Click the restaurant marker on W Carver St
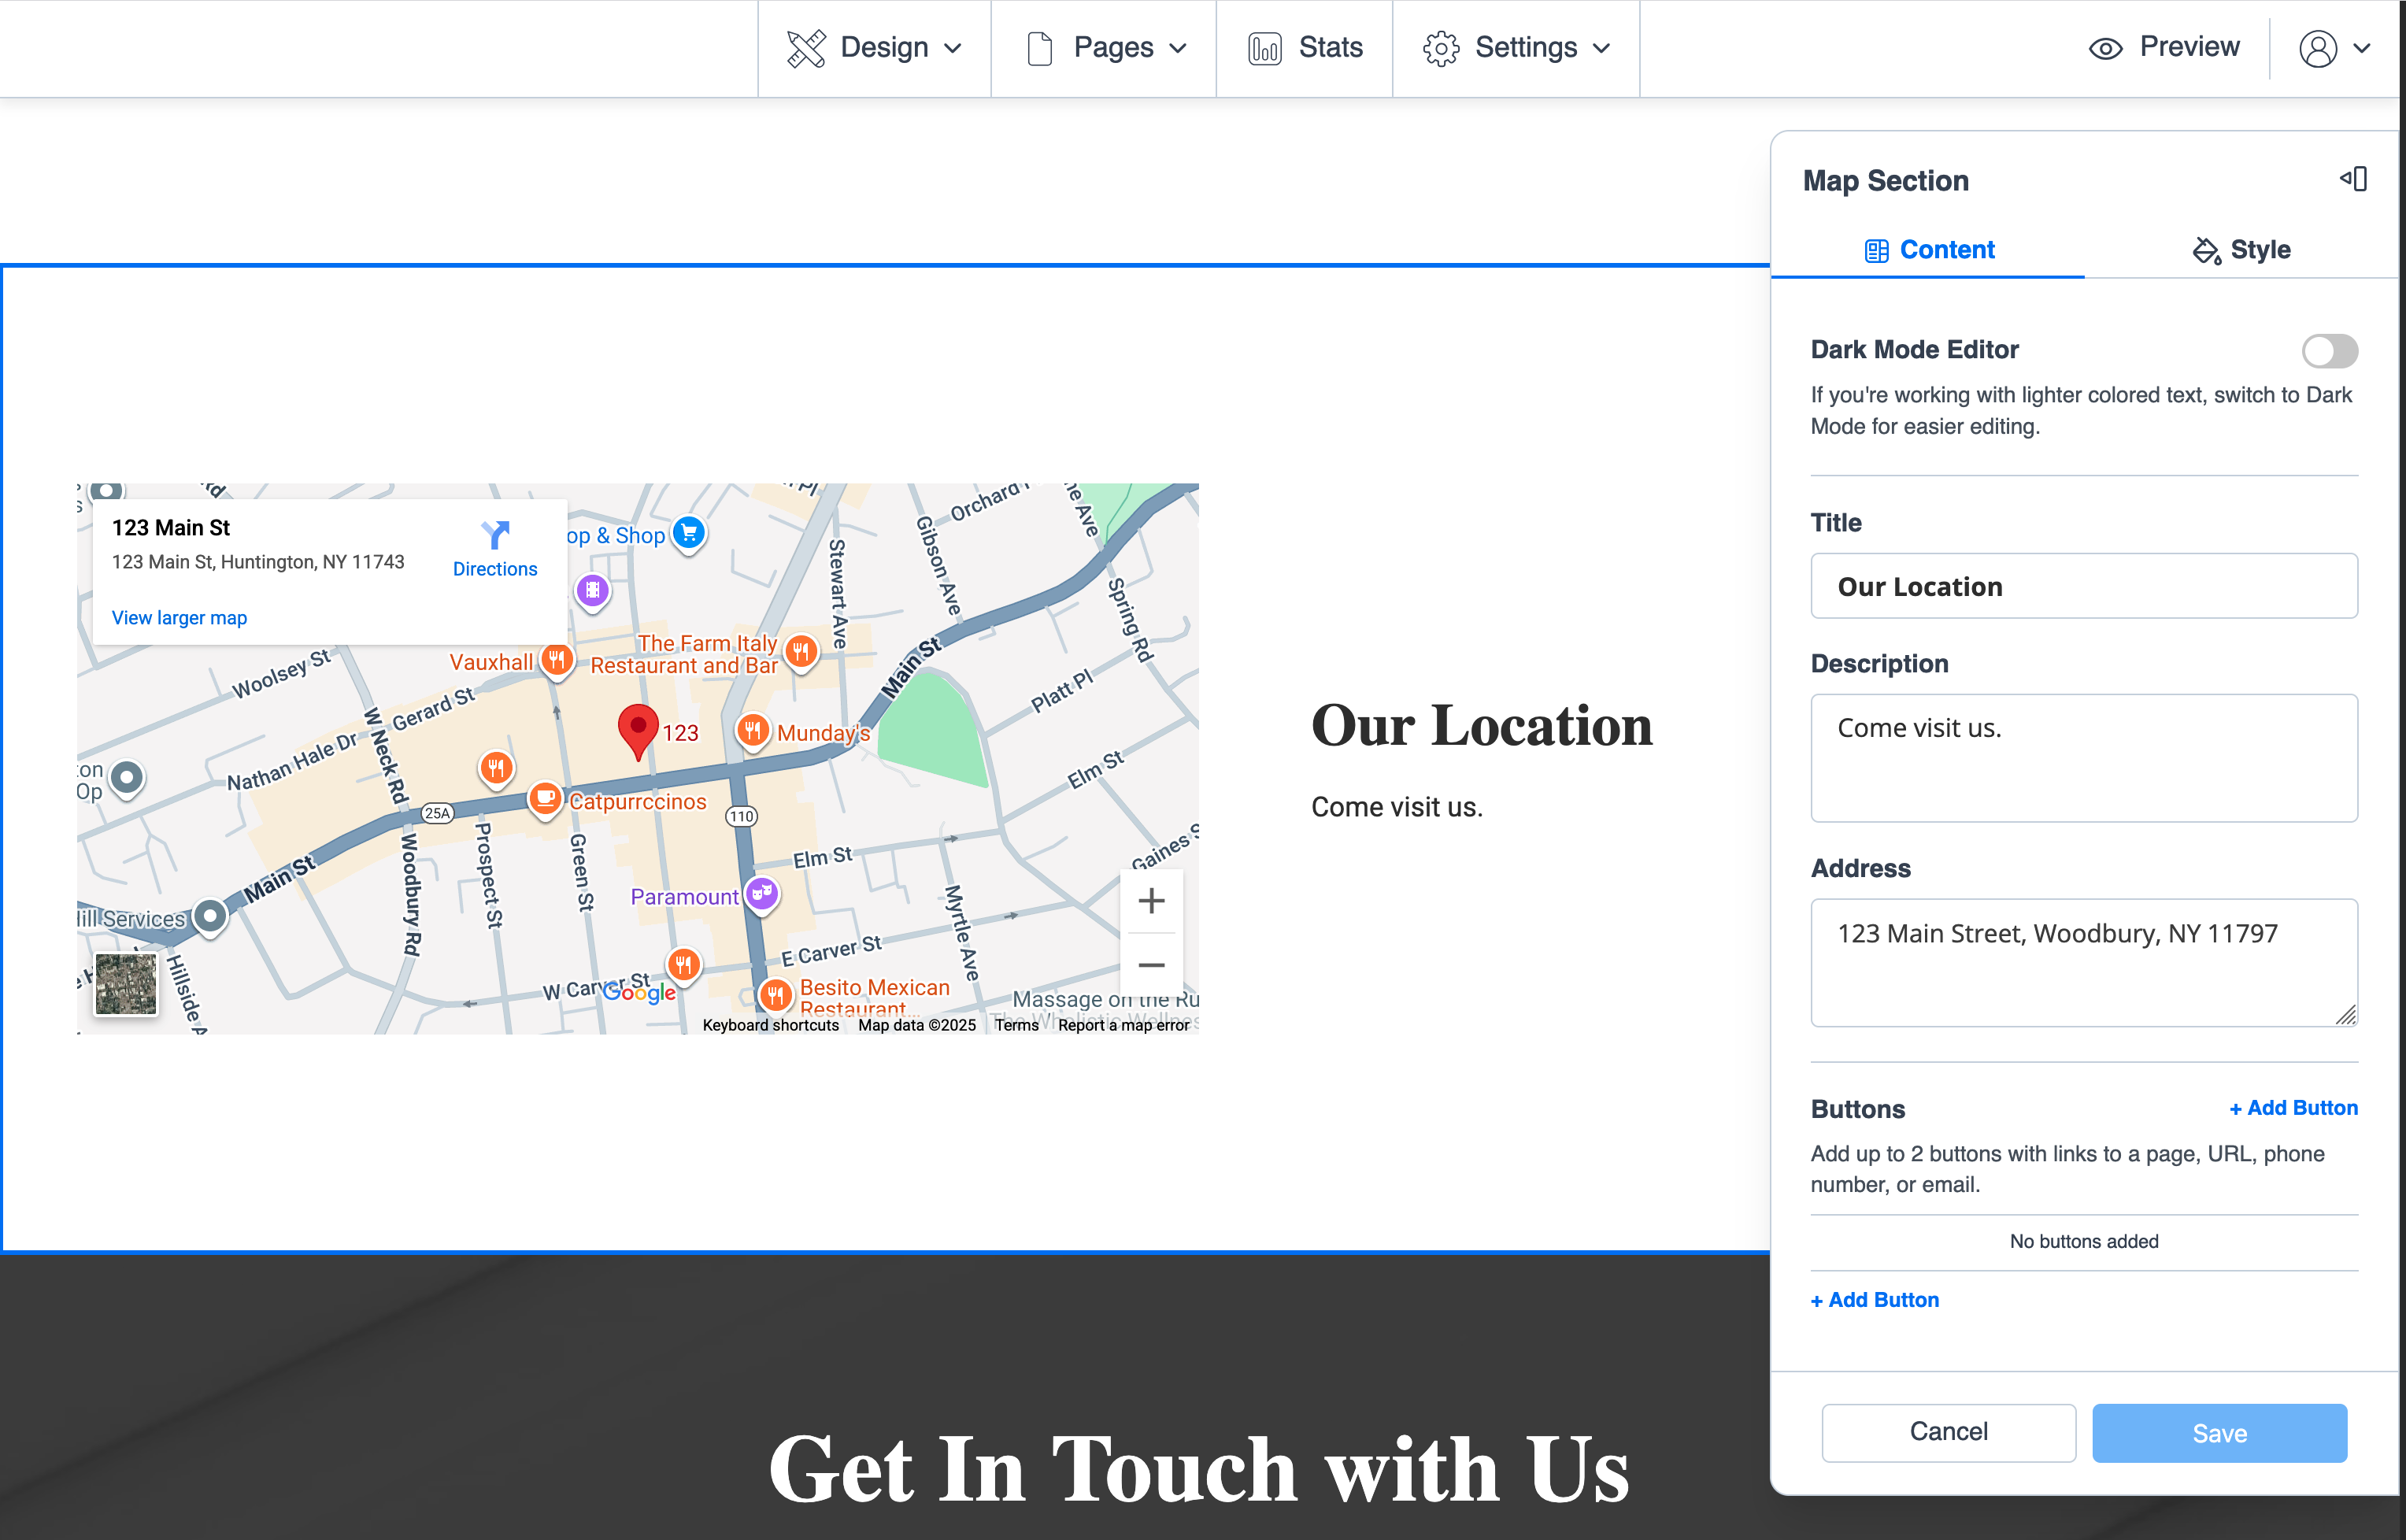Image resolution: width=2406 pixels, height=1540 pixels. point(683,965)
